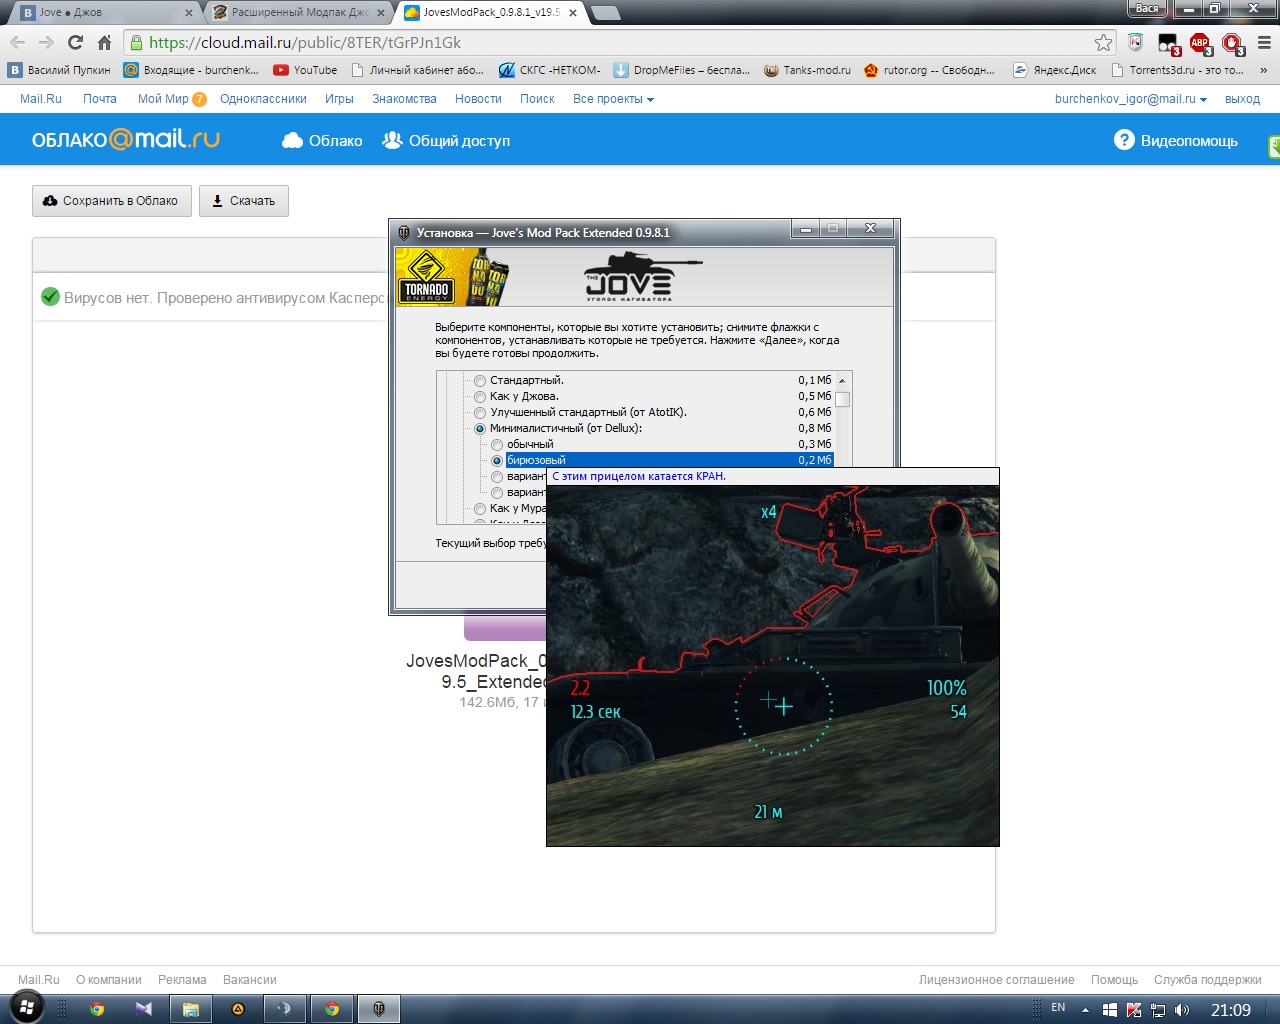Select Минималистичный (от Dellux) radio option
Screen dimensions: 1280x1024
(x=480, y=428)
